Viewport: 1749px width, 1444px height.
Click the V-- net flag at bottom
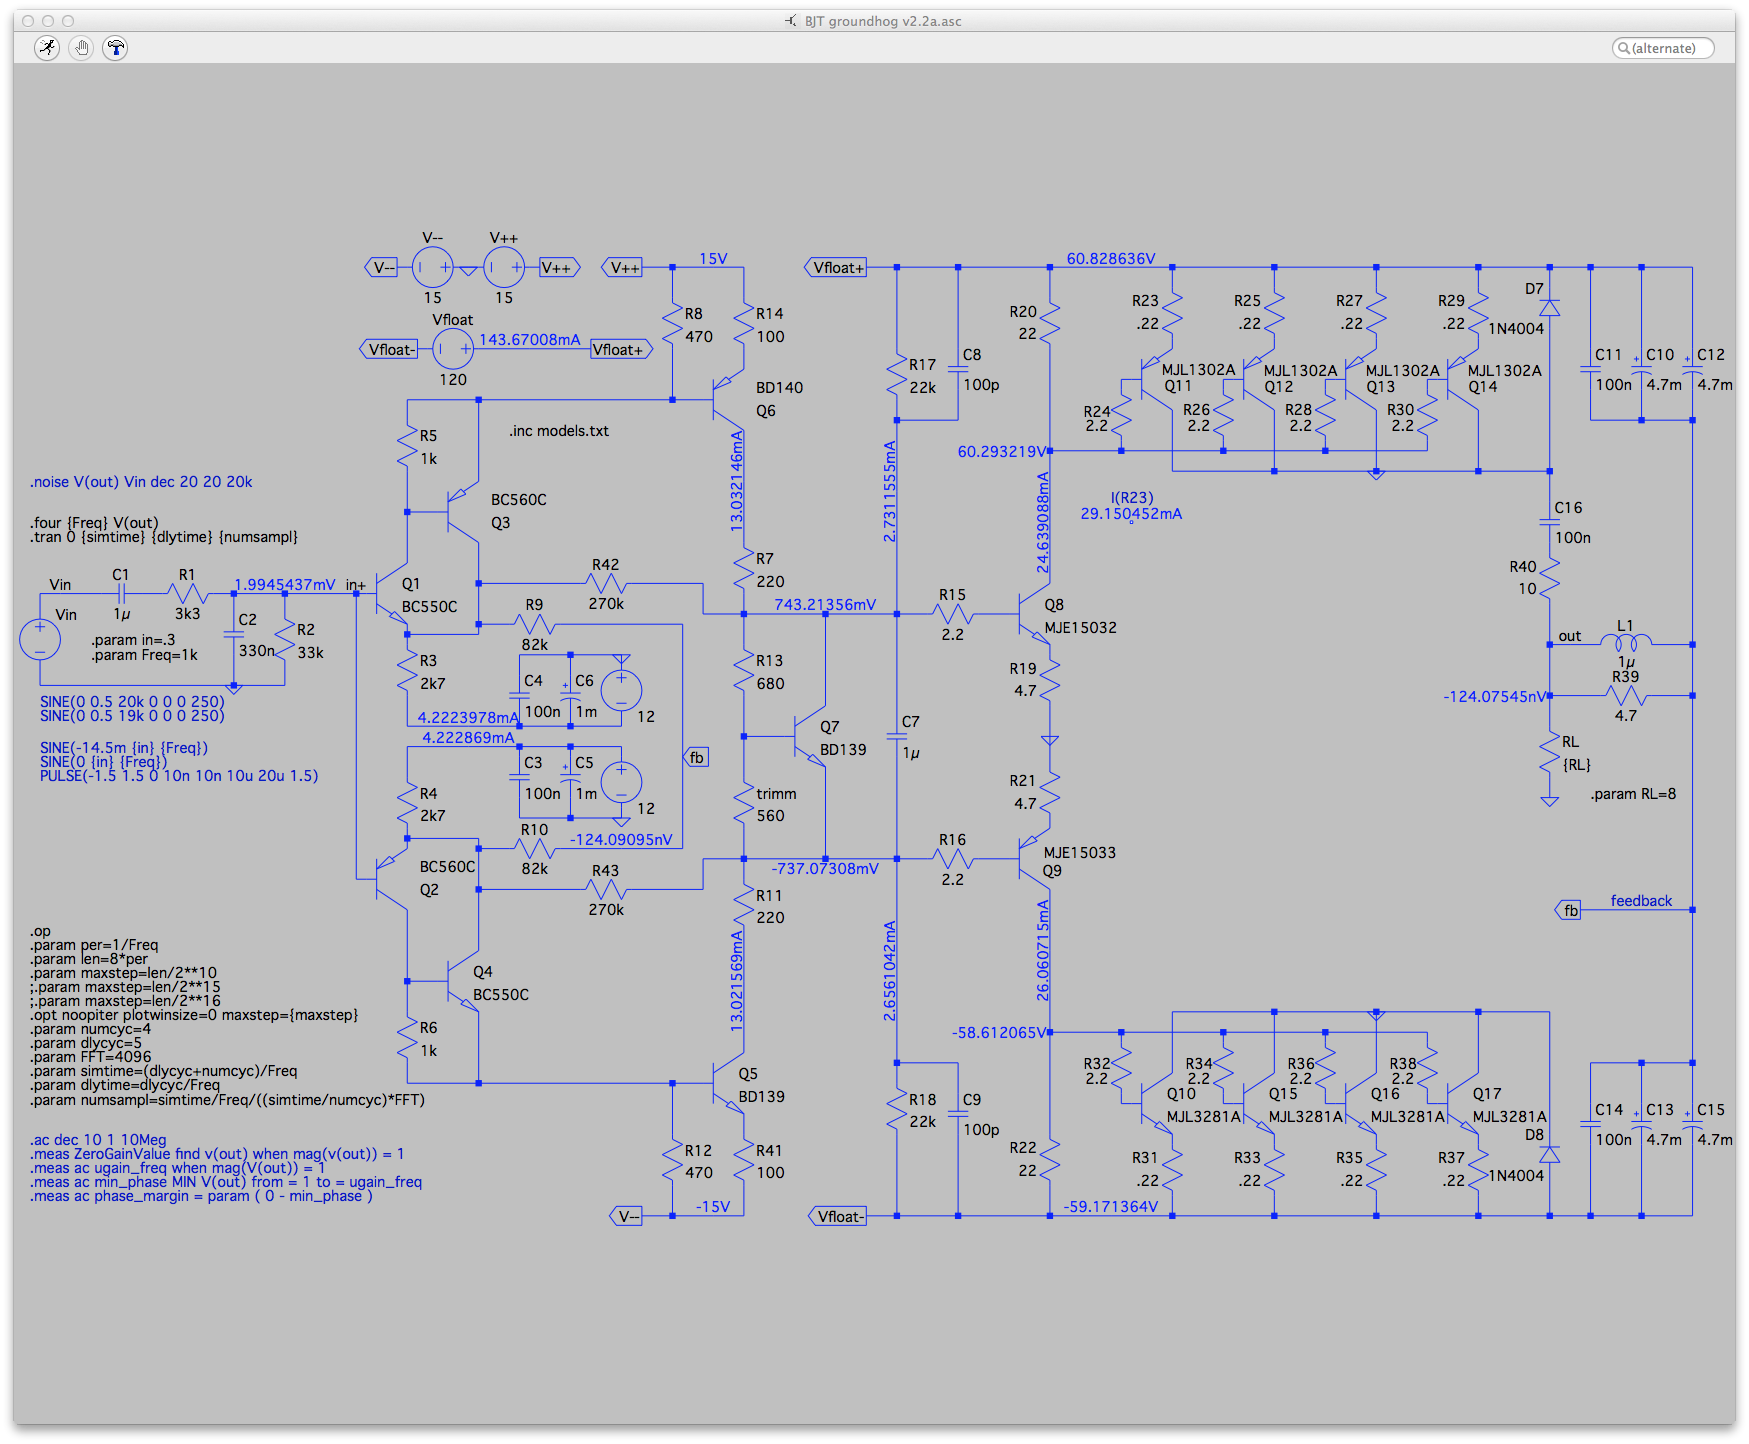[626, 1216]
